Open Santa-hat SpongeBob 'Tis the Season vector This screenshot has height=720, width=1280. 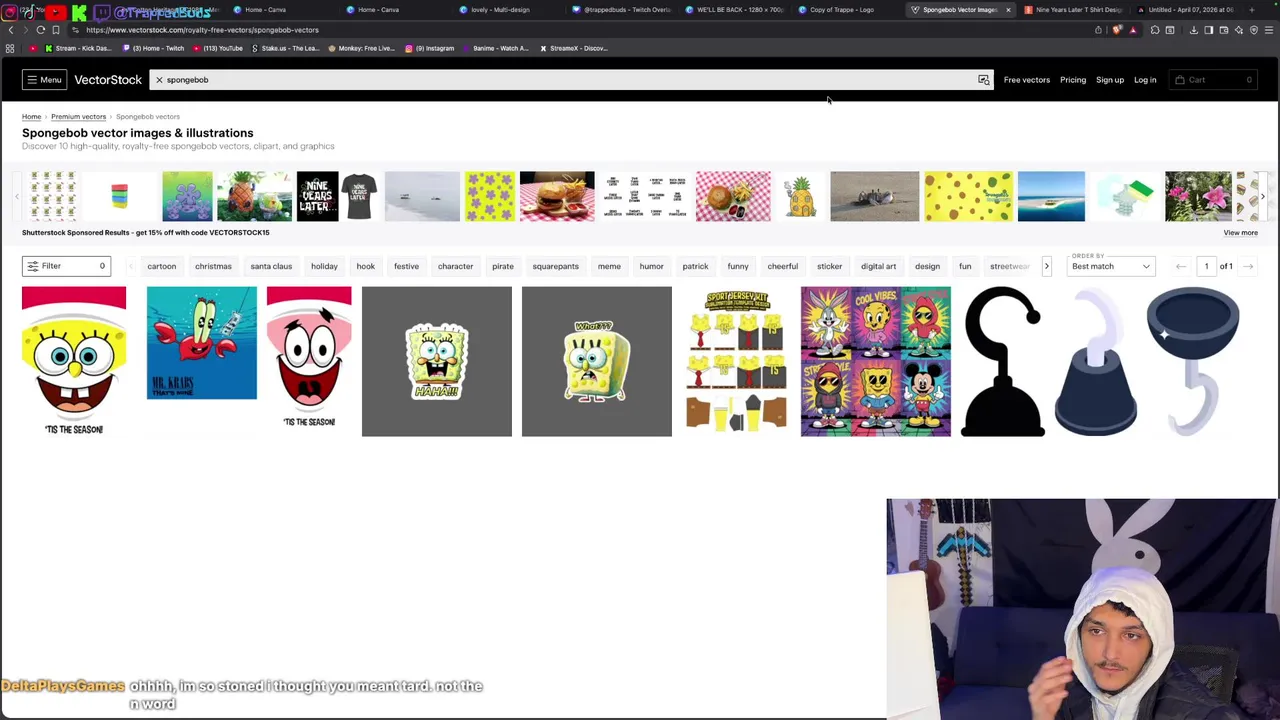pos(74,360)
